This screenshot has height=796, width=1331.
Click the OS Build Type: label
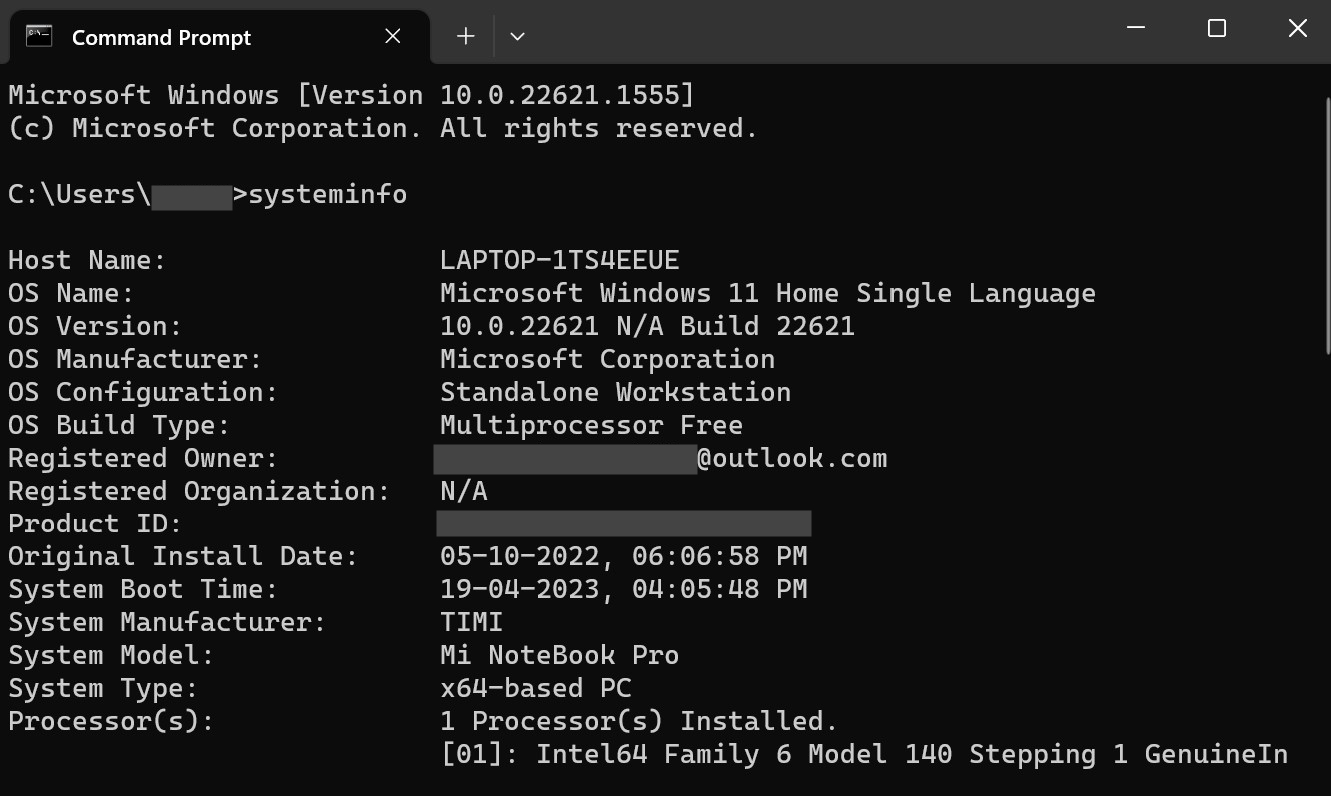pos(119,425)
